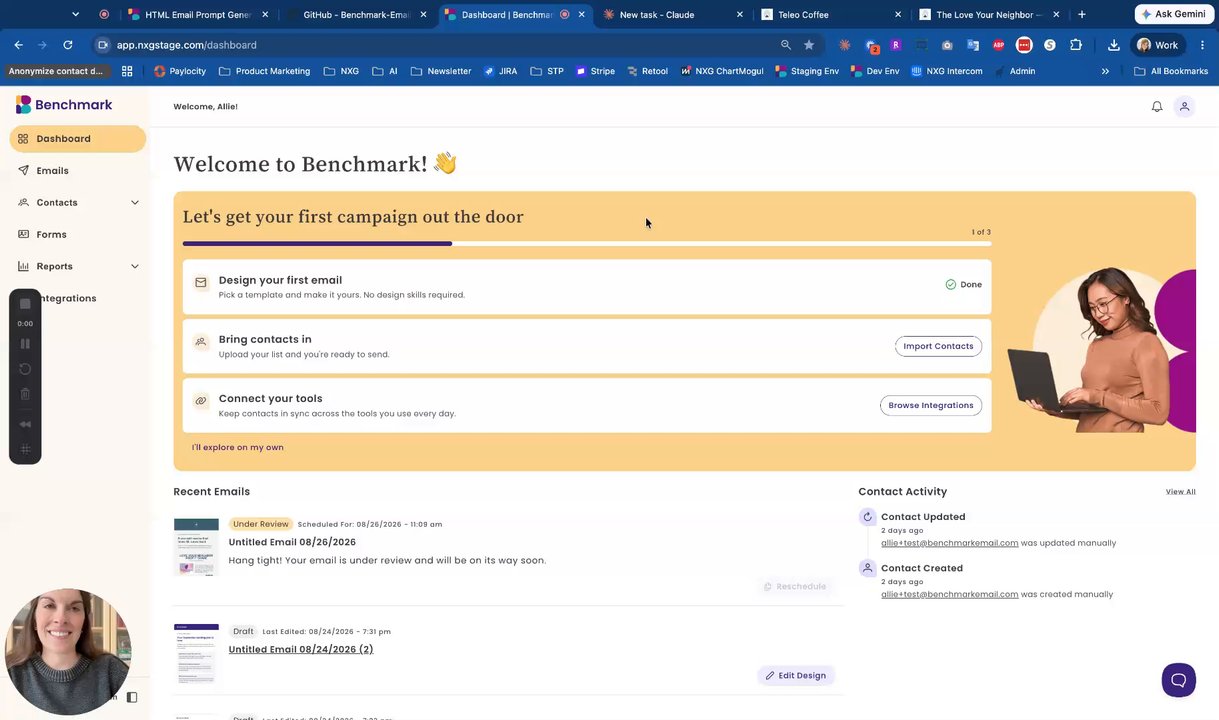Click the browser reload icon
This screenshot has height=720, width=1219.
(68, 45)
